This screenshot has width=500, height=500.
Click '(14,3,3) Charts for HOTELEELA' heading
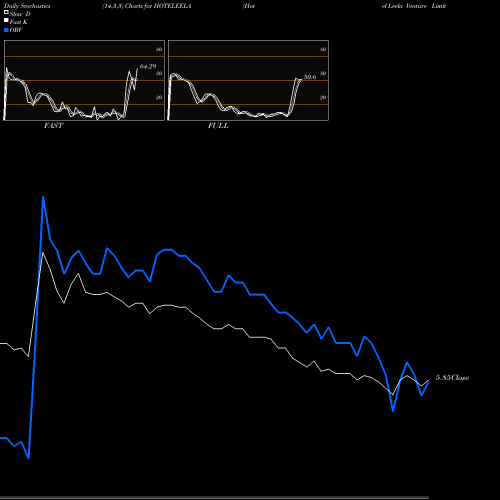(147, 6)
